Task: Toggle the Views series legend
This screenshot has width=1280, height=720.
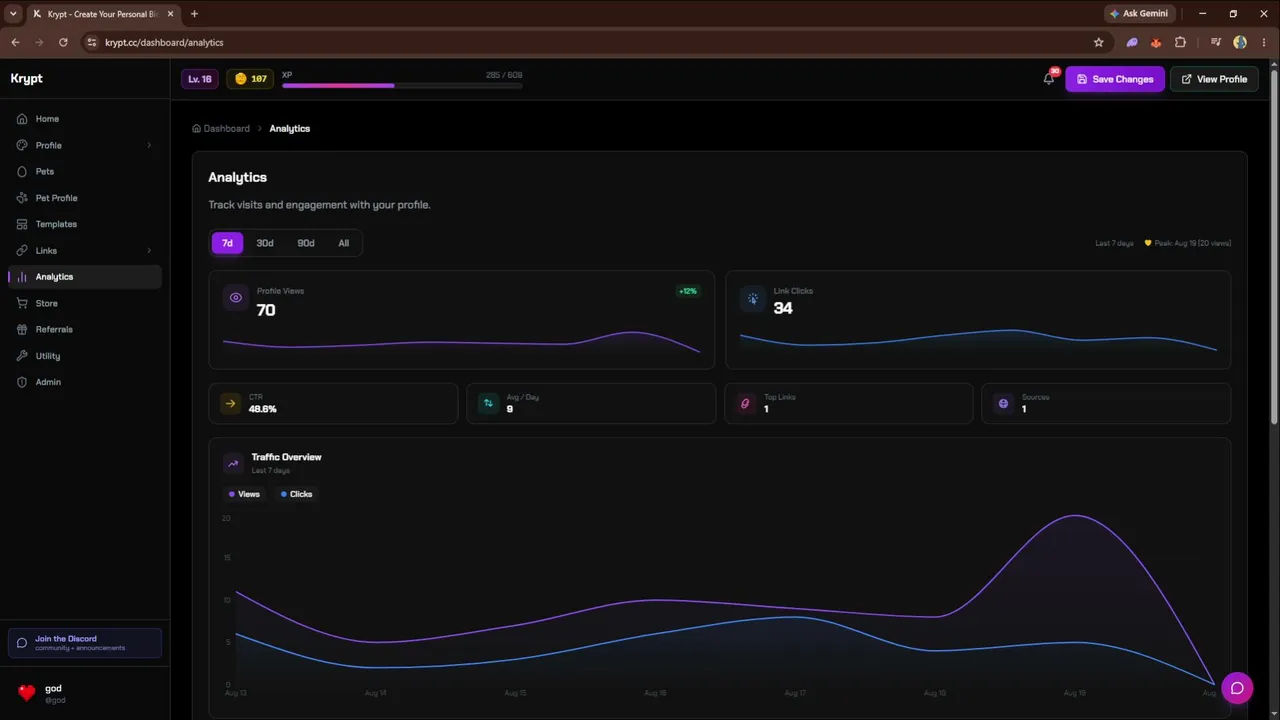Action: point(244,494)
